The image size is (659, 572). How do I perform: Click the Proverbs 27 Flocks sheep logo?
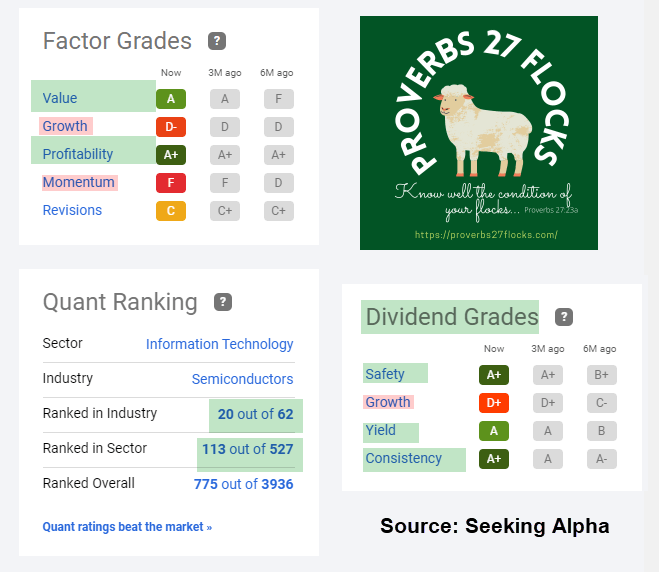(479, 133)
